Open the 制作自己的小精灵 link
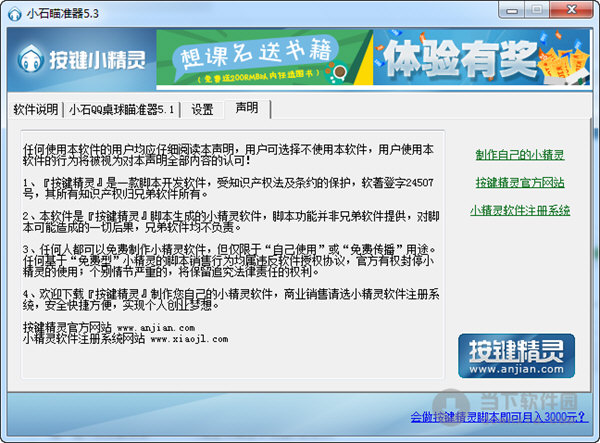Screen dimensions: 600x443 [520, 155]
